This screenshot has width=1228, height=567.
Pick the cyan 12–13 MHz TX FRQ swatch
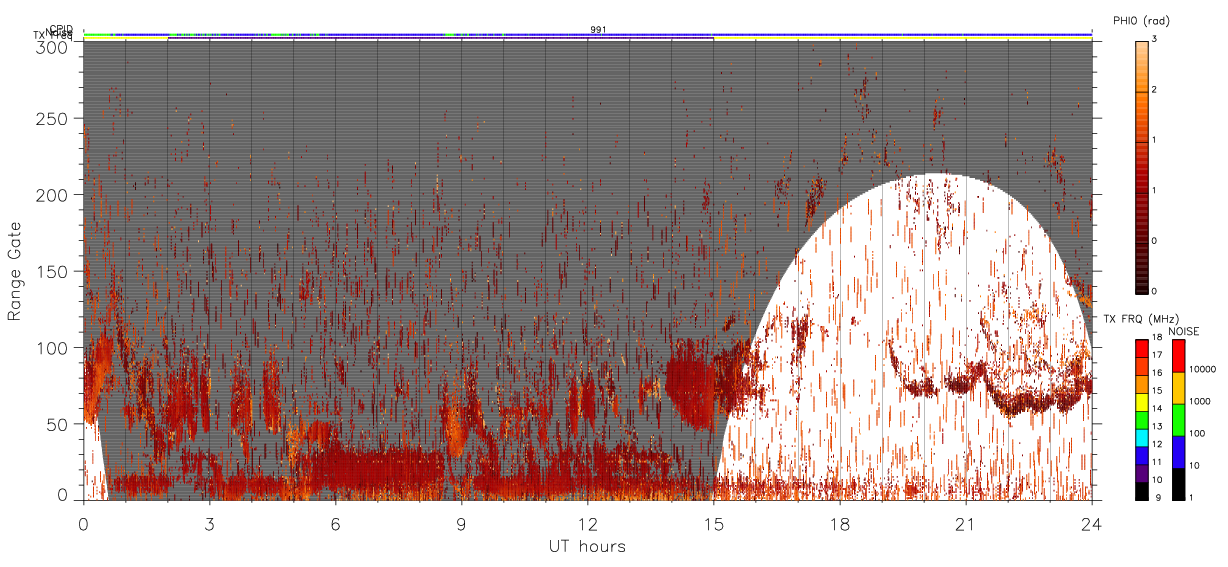(x=1141, y=436)
